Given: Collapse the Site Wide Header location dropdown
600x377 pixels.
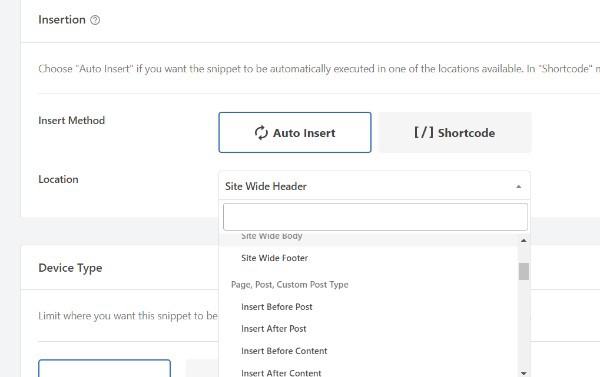Looking at the screenshot, I should click(374, 186).
